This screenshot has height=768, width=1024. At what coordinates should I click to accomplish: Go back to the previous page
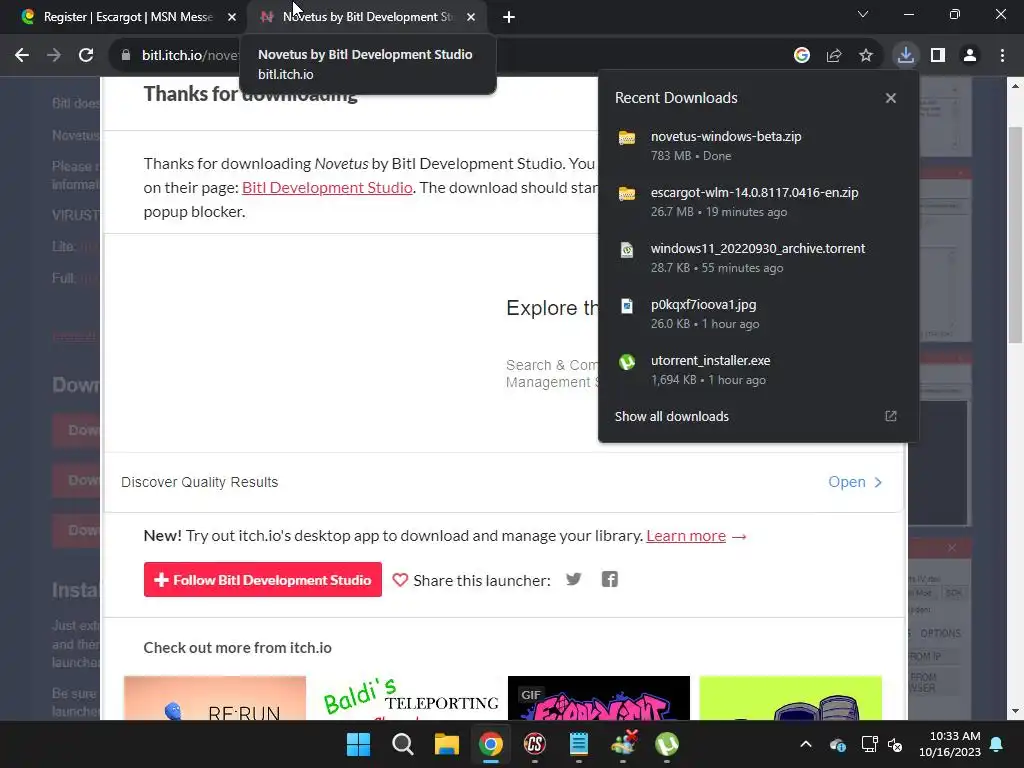pos(22,56)
